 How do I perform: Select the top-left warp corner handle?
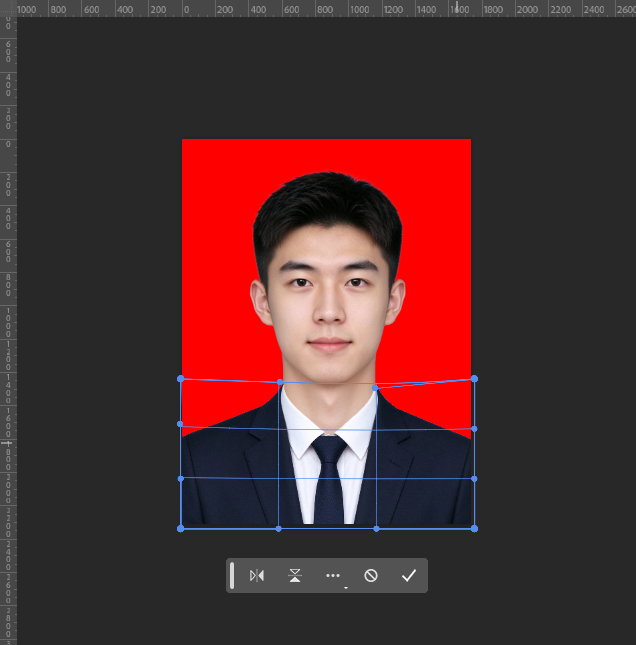pos(181,378)
